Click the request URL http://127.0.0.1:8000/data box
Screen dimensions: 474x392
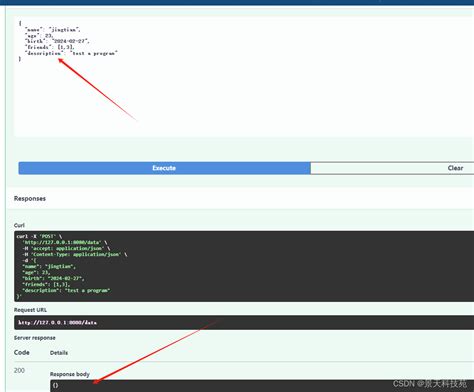[244, 323]
